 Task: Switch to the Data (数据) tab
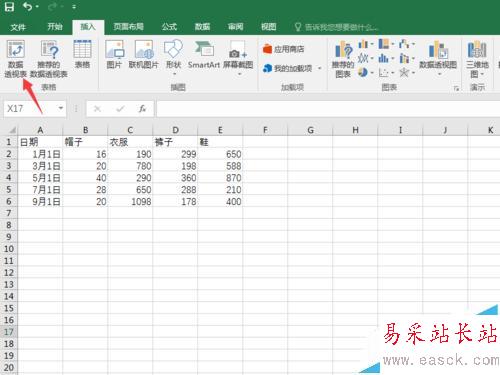(x=202, y=27)
